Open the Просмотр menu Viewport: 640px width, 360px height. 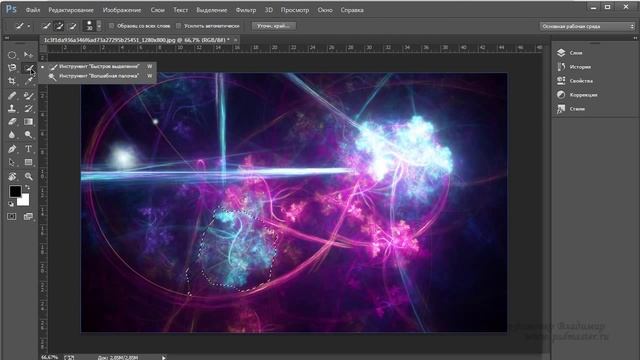295,10
